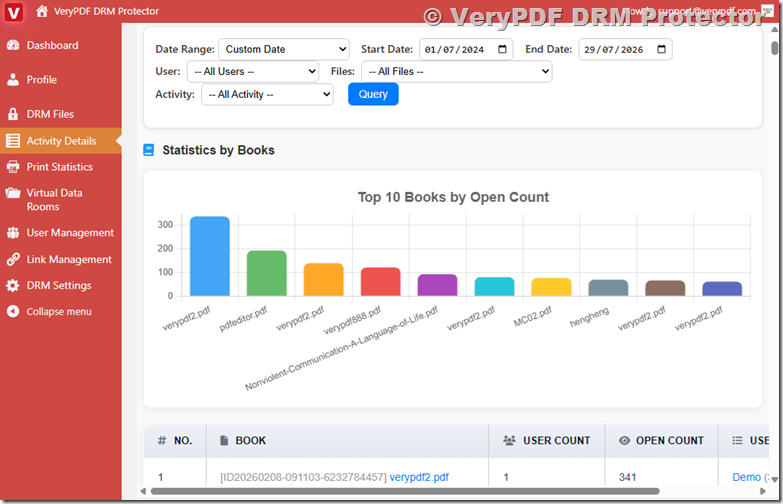
Task: Click the vertical scrollbar thumb at right edge
Action: (x=775, y=48)
